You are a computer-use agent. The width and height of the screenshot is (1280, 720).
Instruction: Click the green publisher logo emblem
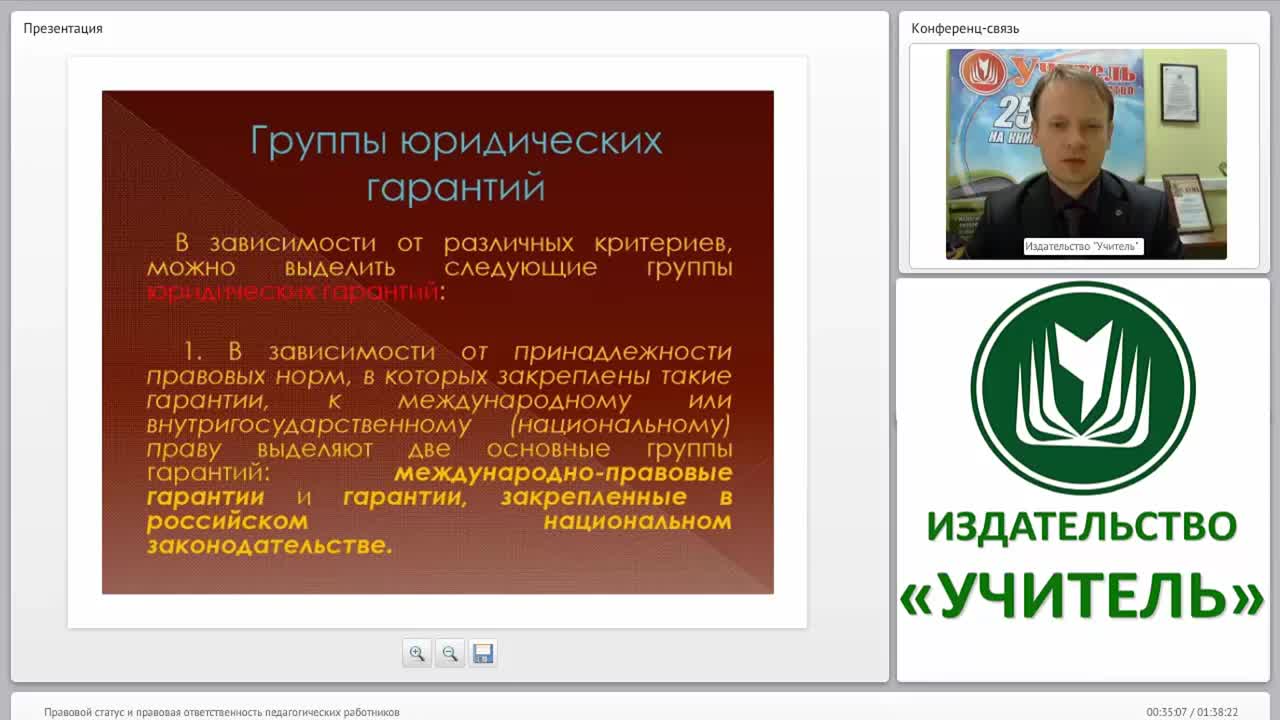[1083, 388]
